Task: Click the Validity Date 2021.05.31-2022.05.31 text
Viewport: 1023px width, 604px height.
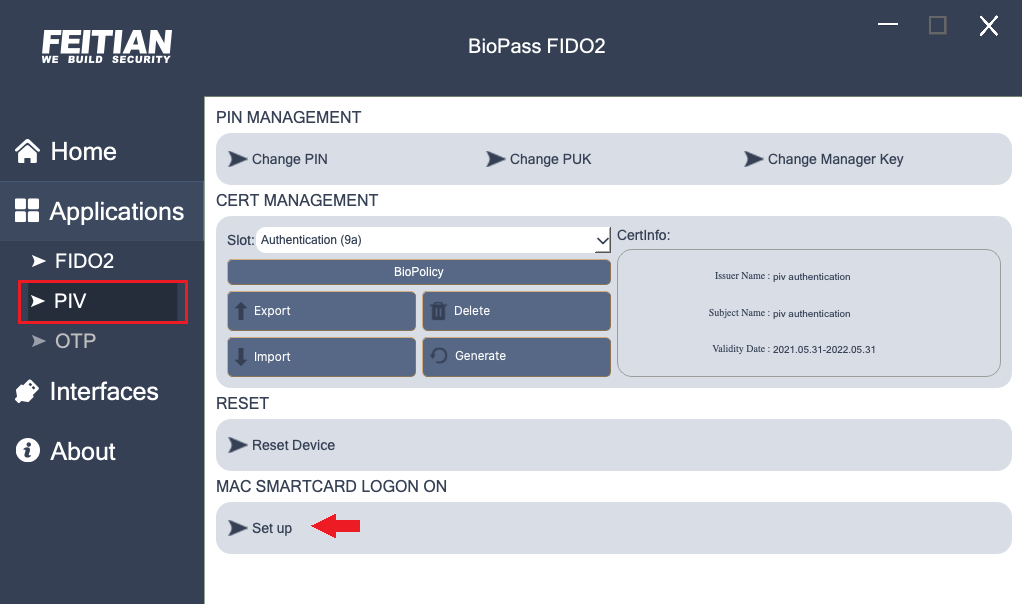Action: (824, 350)
